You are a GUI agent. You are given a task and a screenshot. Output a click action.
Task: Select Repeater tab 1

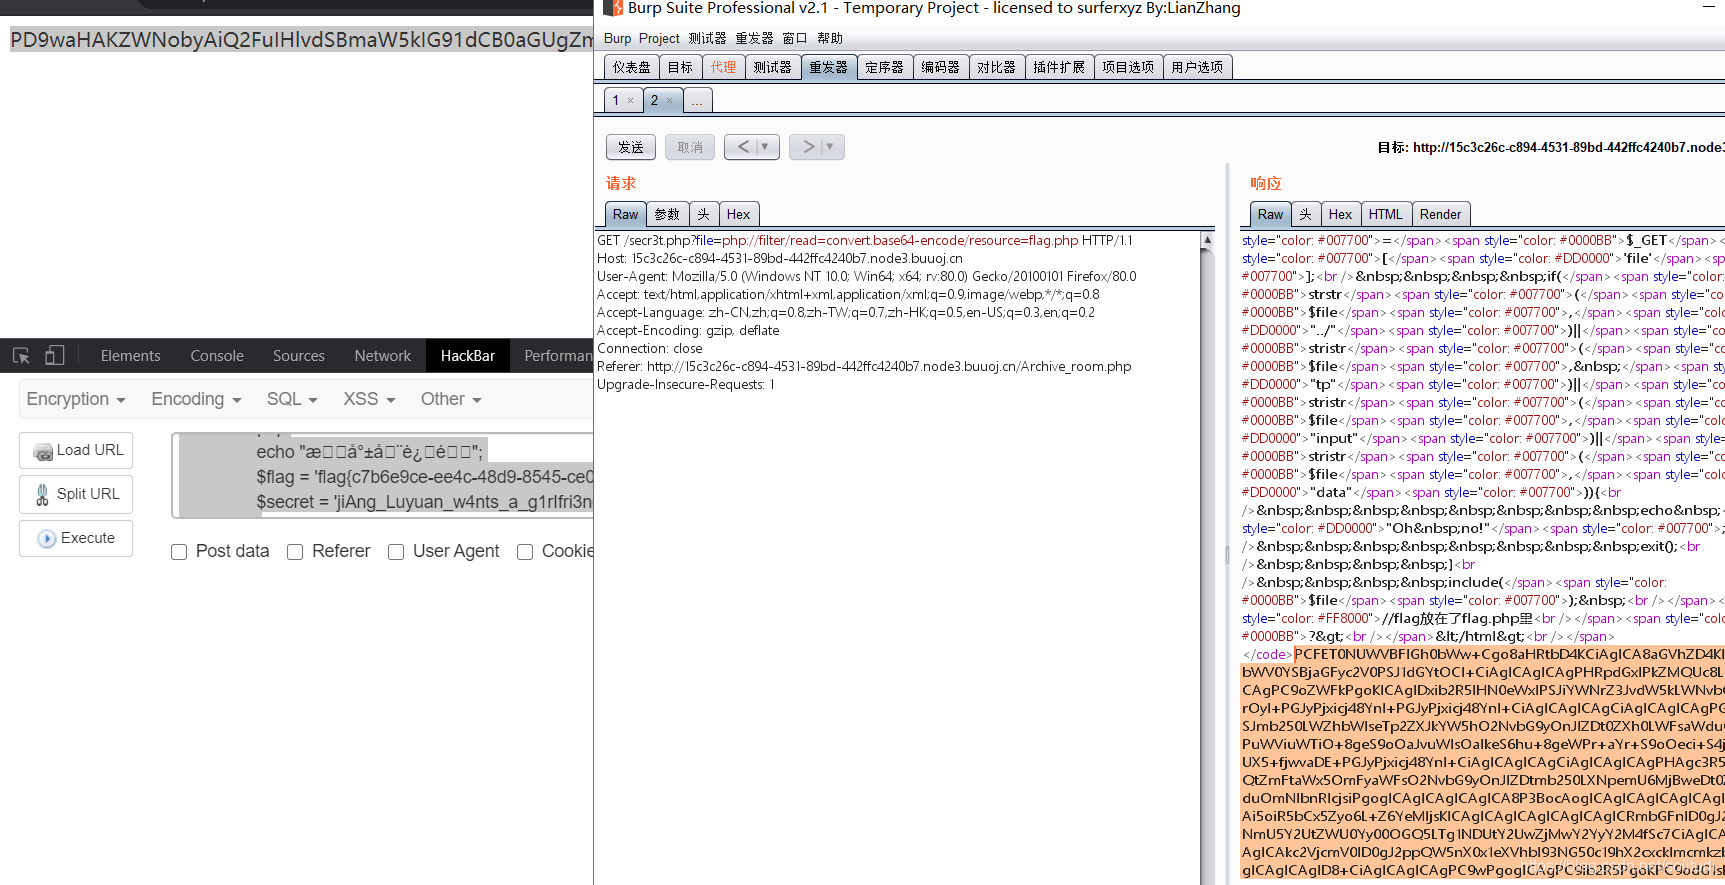(616, 100)
